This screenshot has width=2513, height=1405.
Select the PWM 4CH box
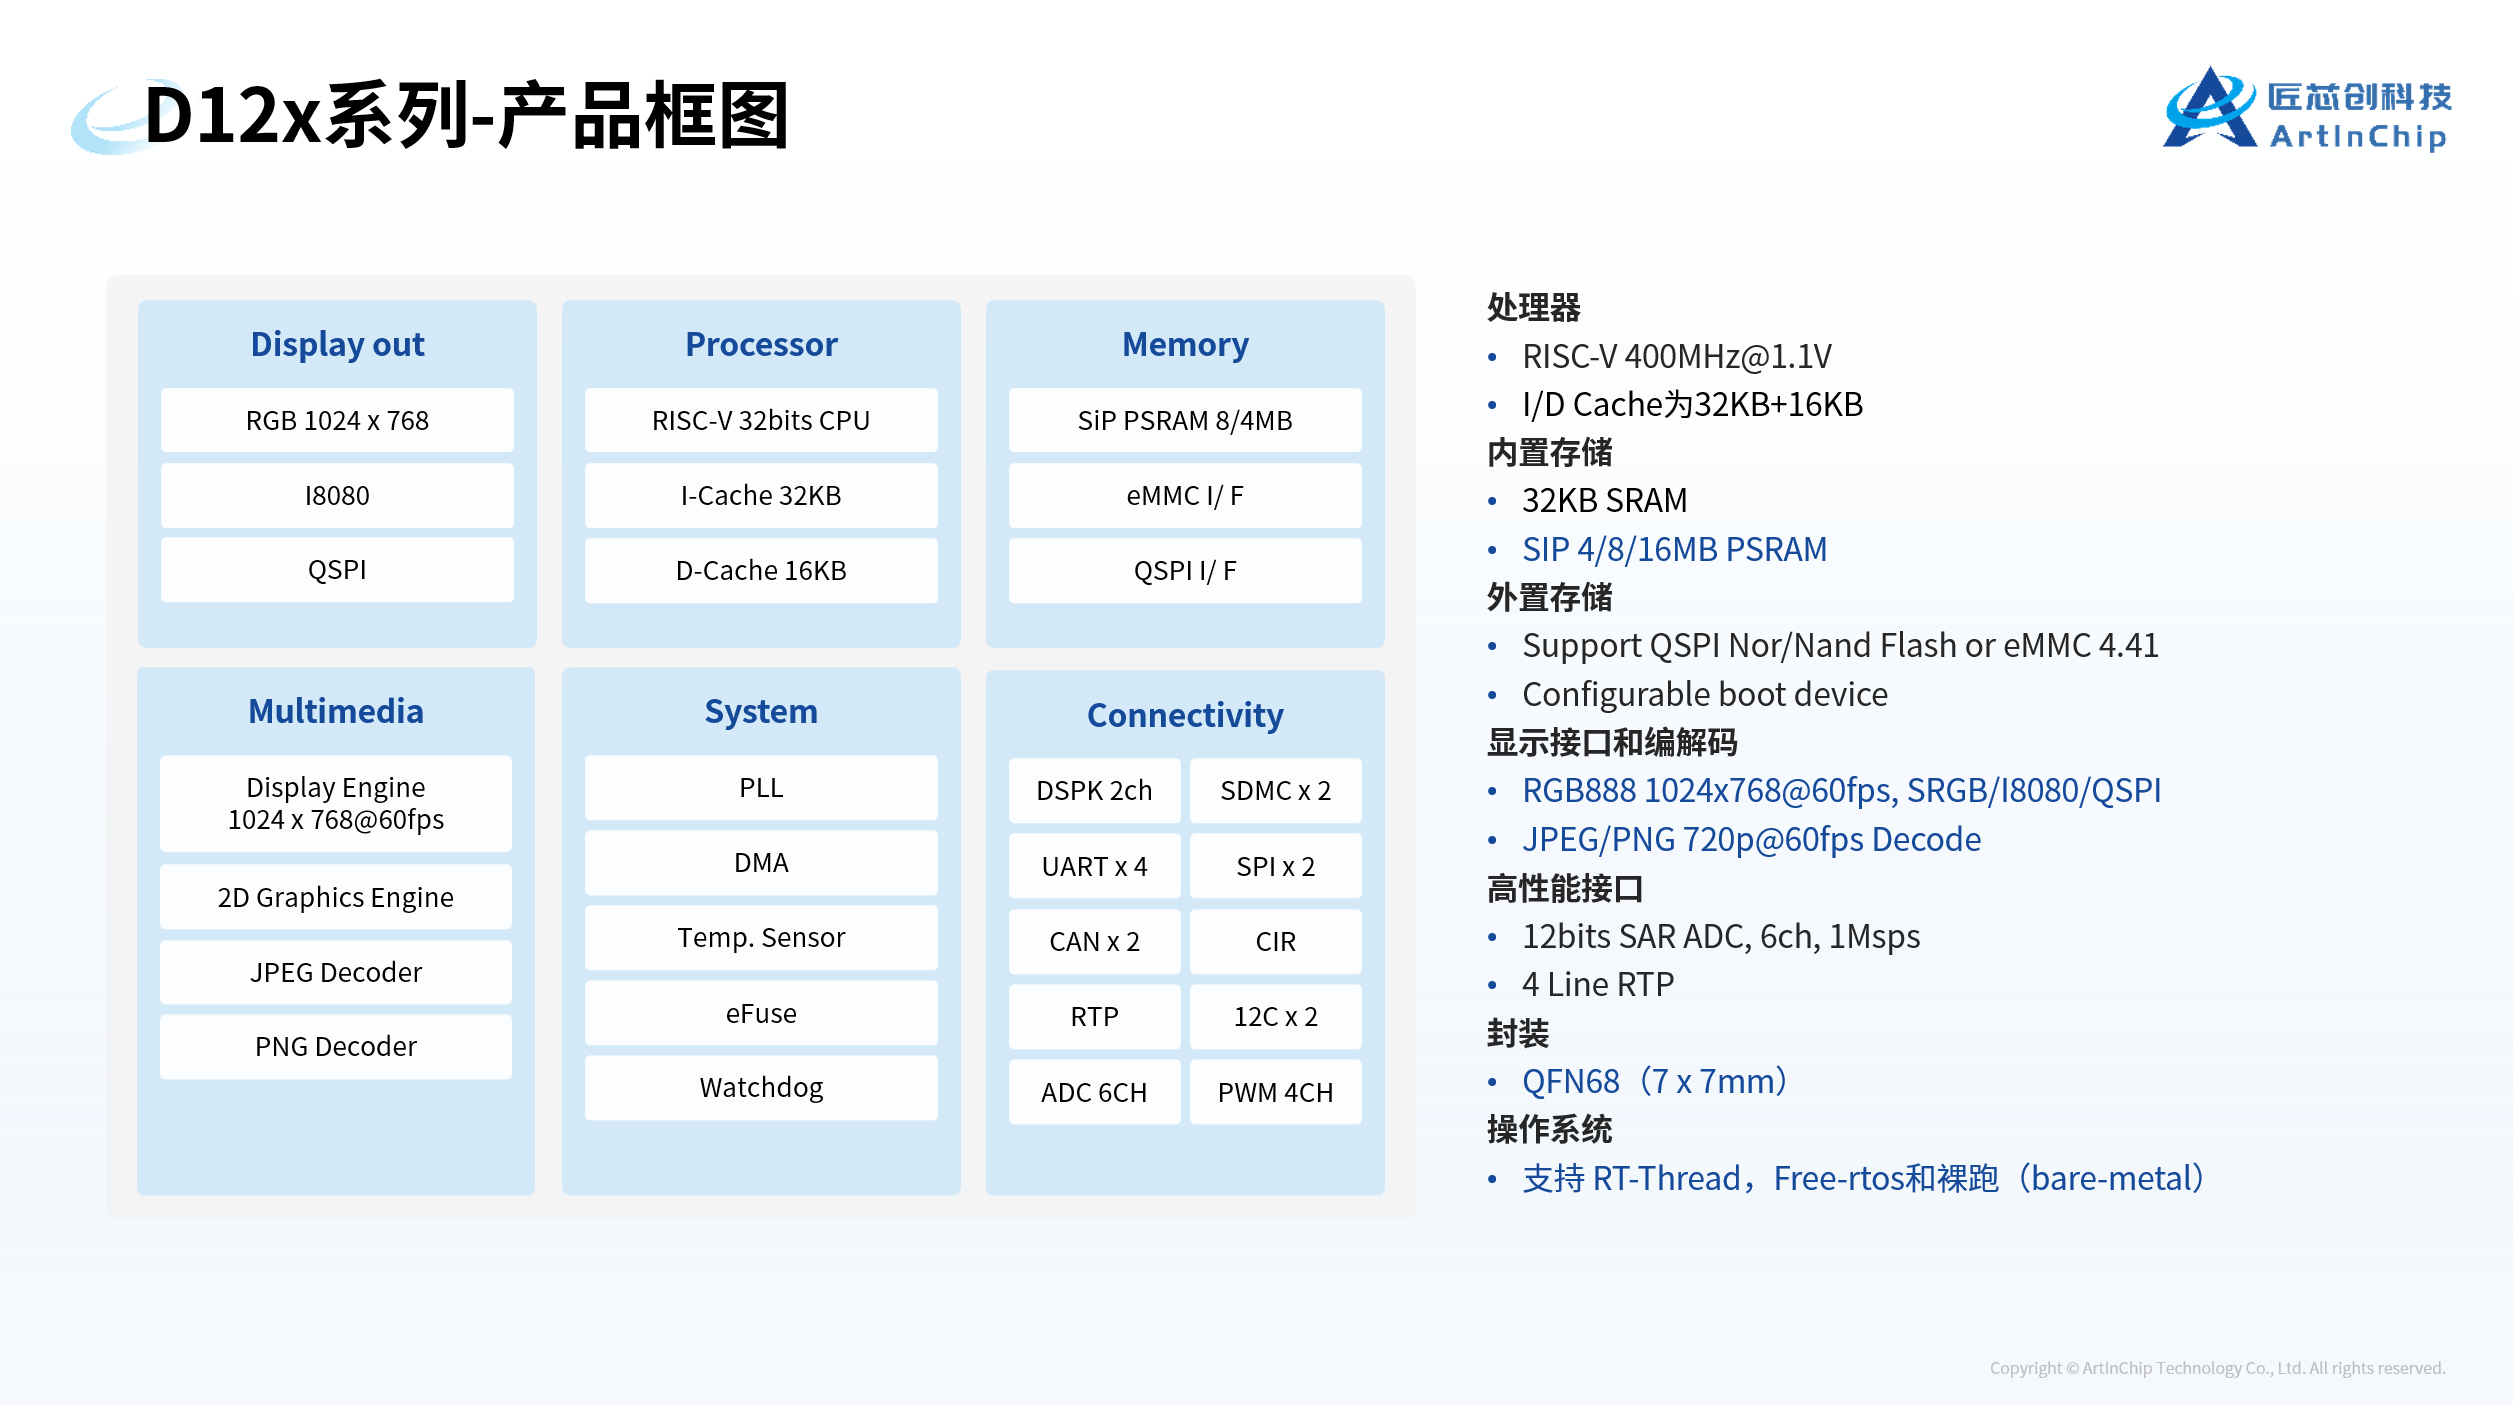coord(1275,1092)
